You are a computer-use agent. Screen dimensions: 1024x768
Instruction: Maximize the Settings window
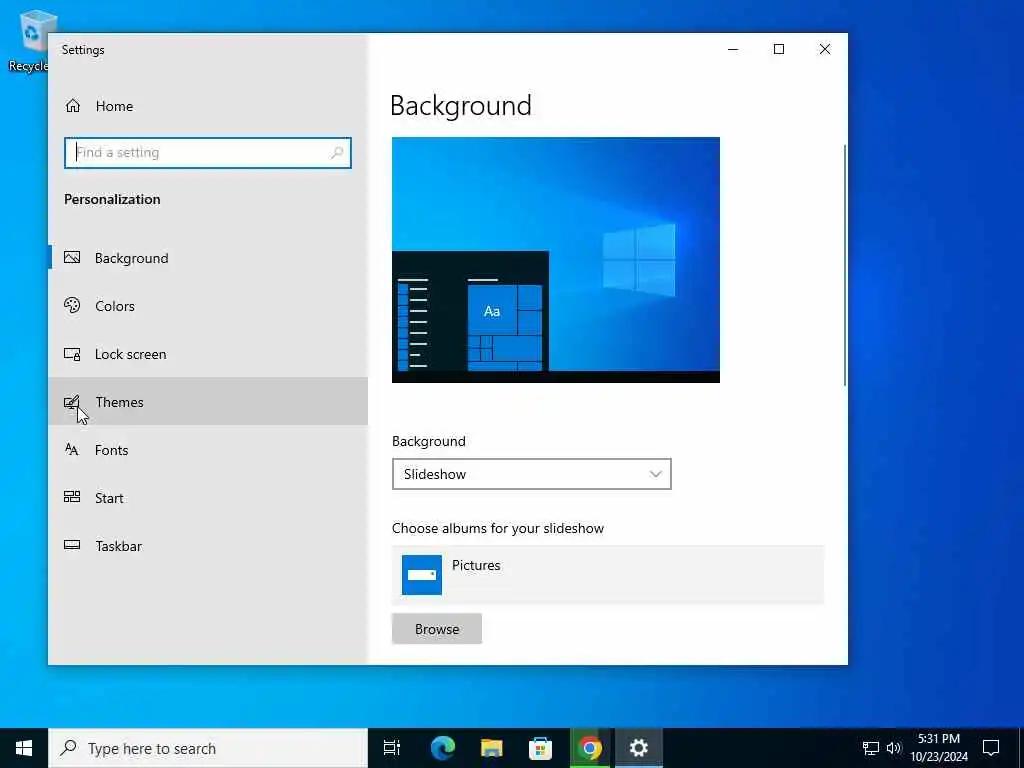(778, 50)
